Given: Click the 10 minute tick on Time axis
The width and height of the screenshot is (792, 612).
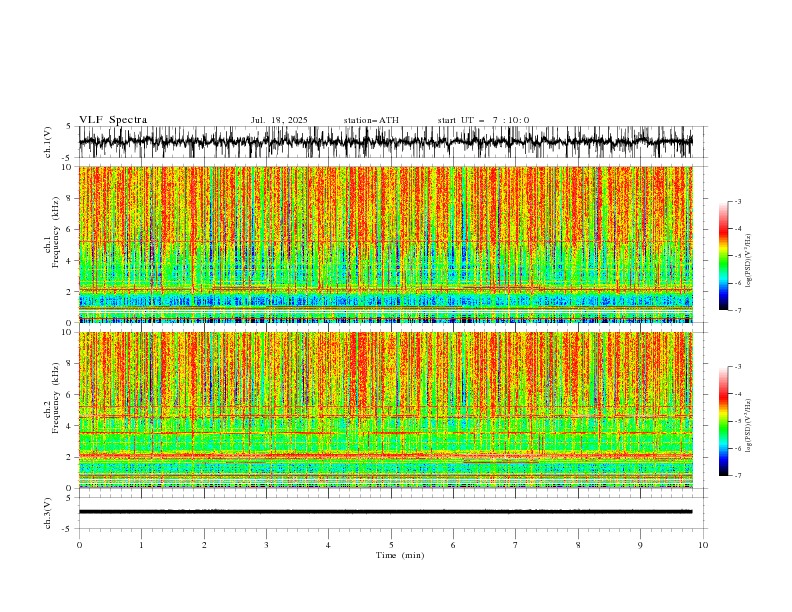Looking at the screenshot, I should coord(703,545).
